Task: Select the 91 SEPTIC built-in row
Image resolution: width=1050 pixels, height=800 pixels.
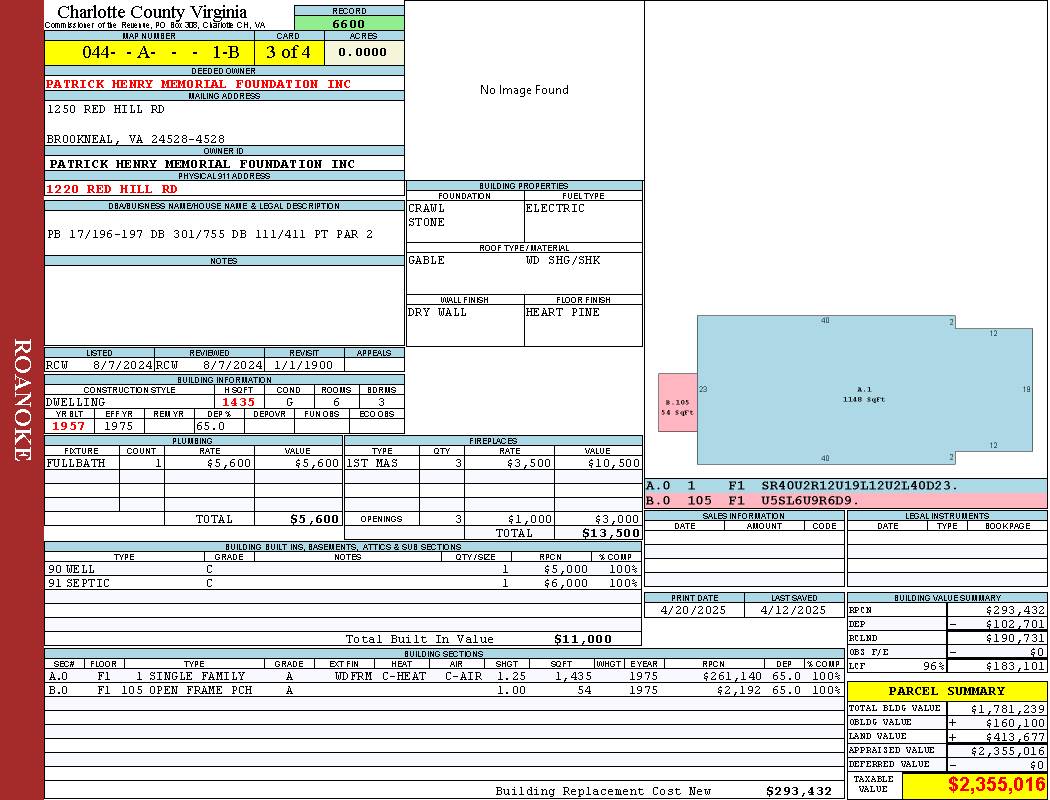Action: tap(342, 583)
